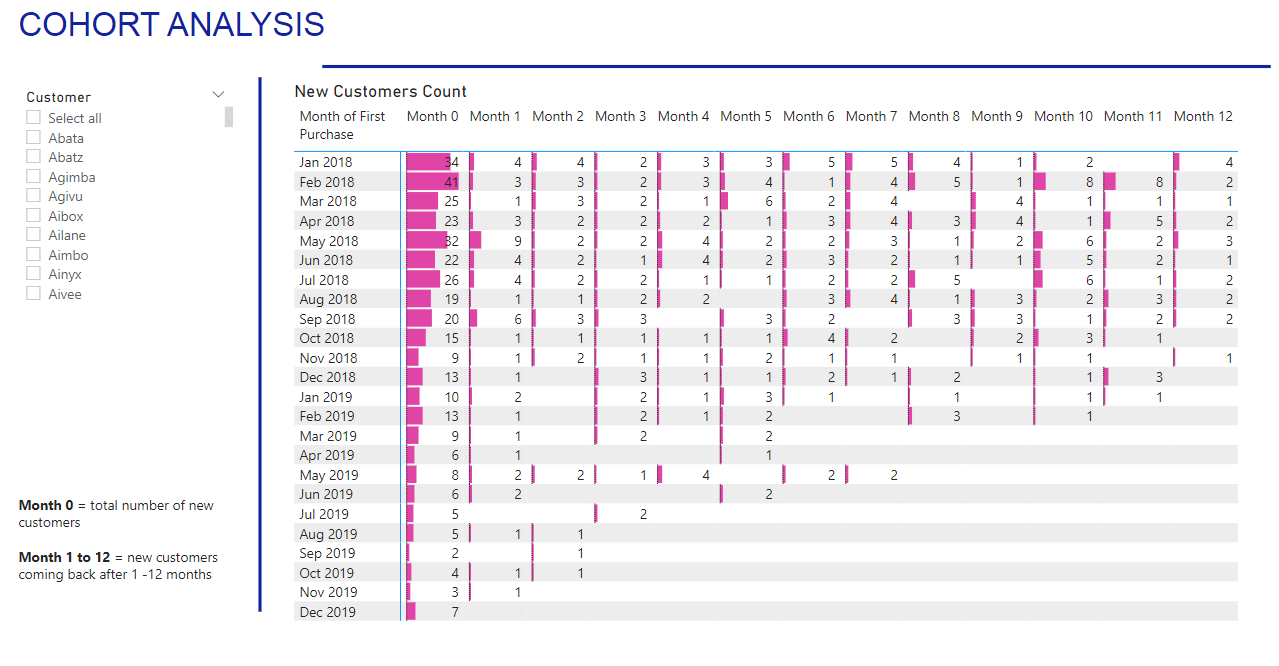1279x666 pixels.
Task: Select the Jan 2018 cohort row label
Action: tap(325, 162)
